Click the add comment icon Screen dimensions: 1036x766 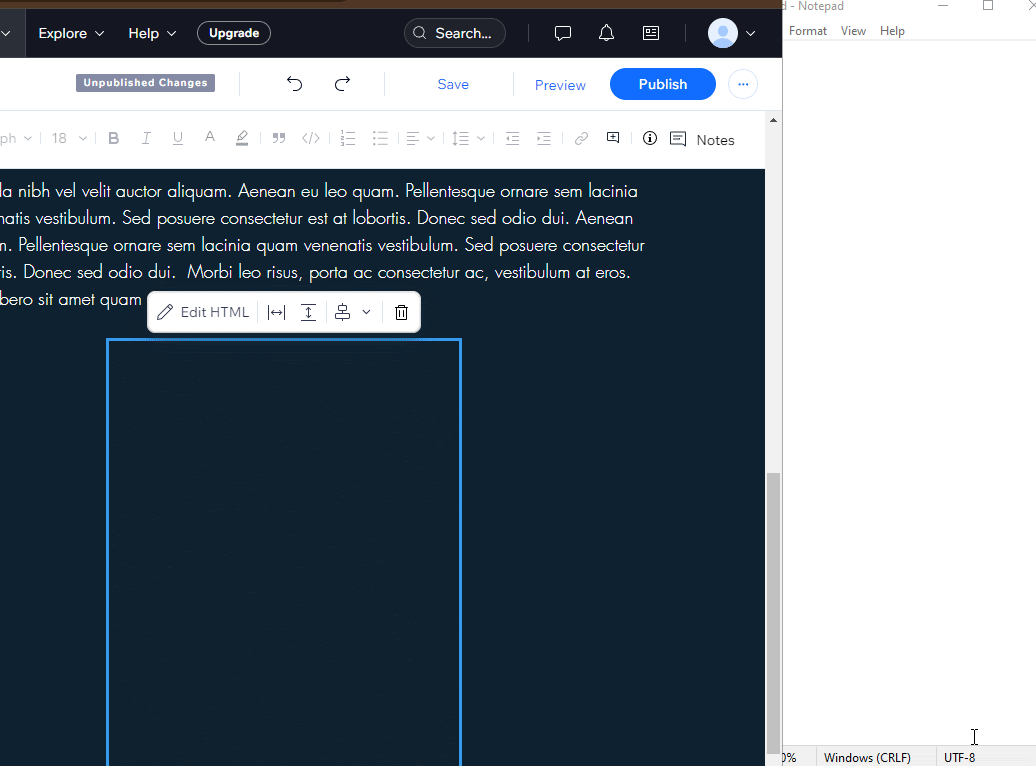[613, 139]
